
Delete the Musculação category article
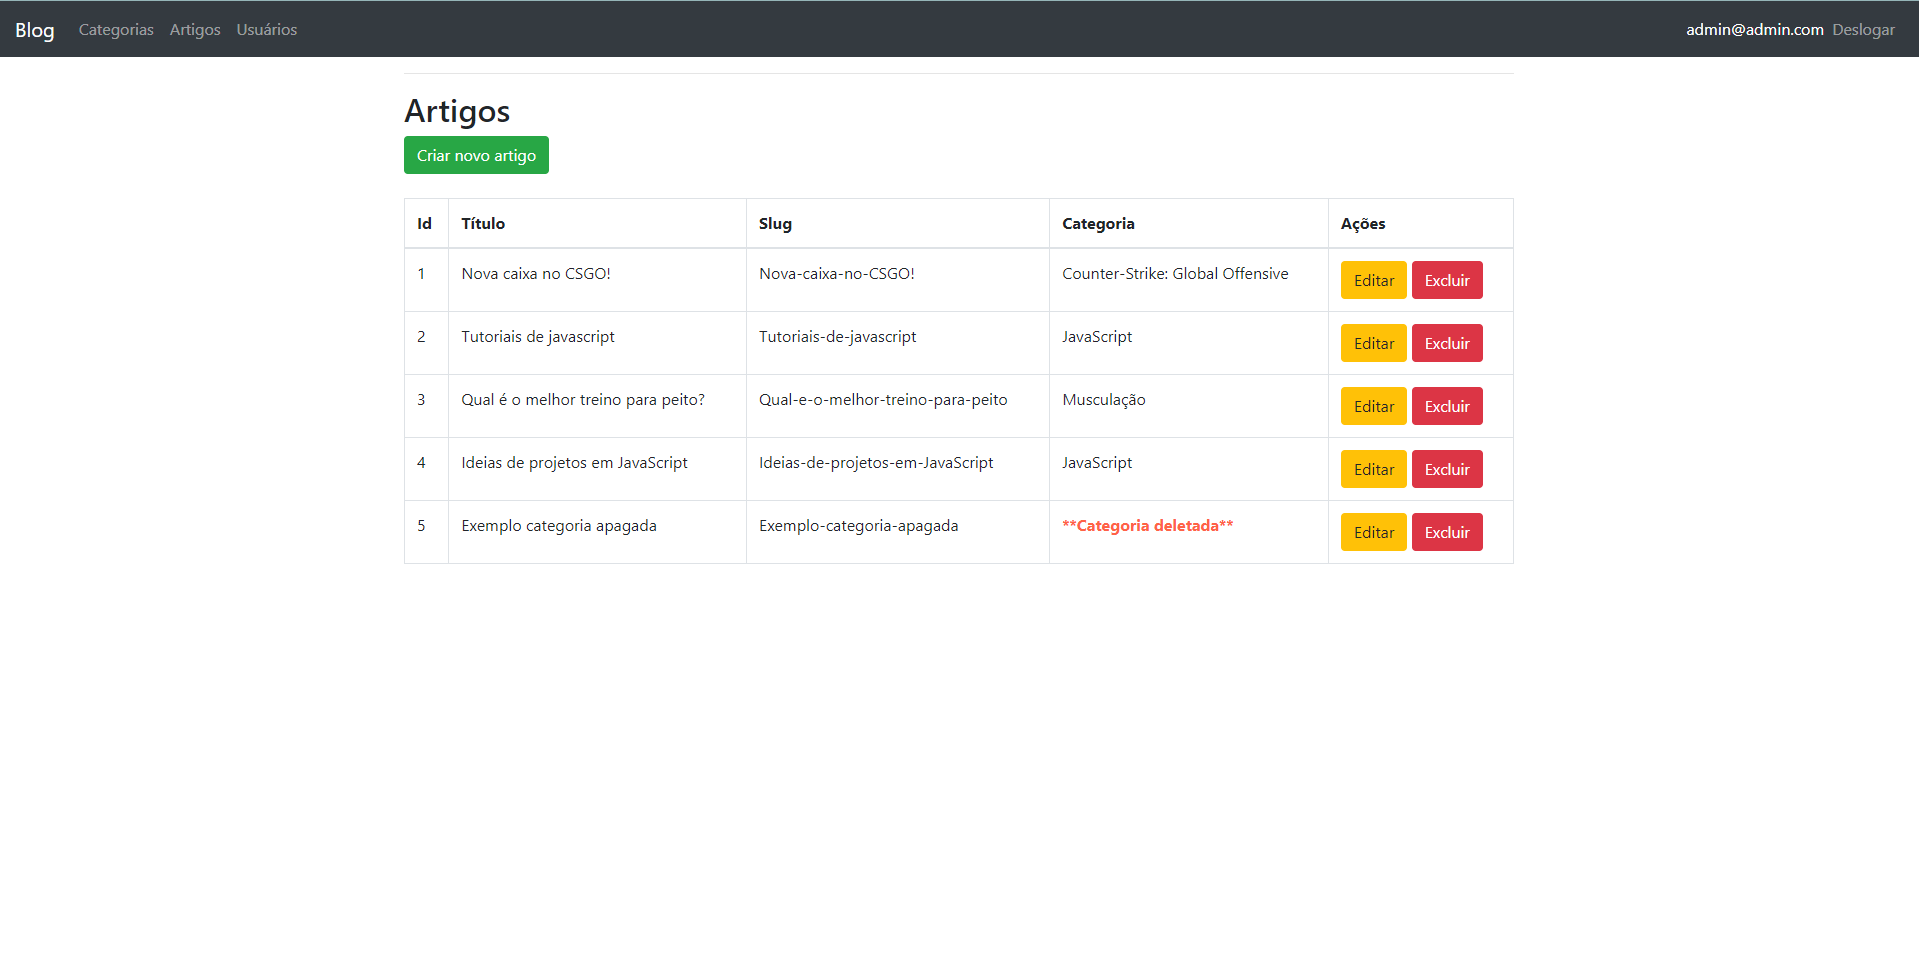point(1446,406)
